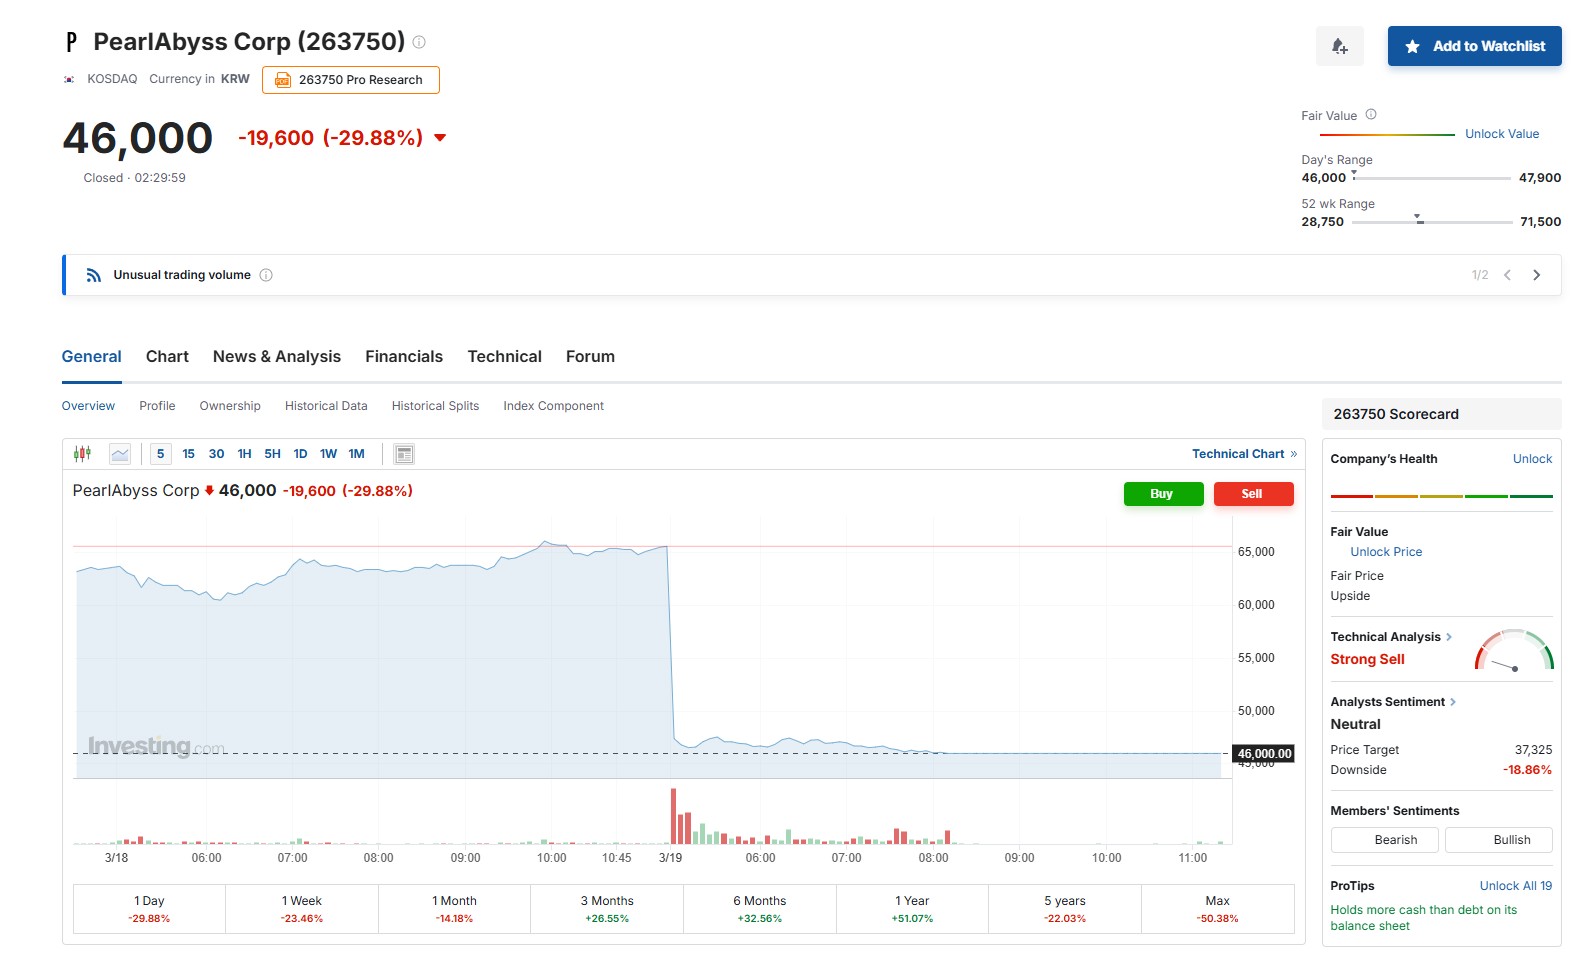Viewport: 1581px width, 958px height.
Task: Select the candlestick chart type icon
Action: [x=82, y=454]
